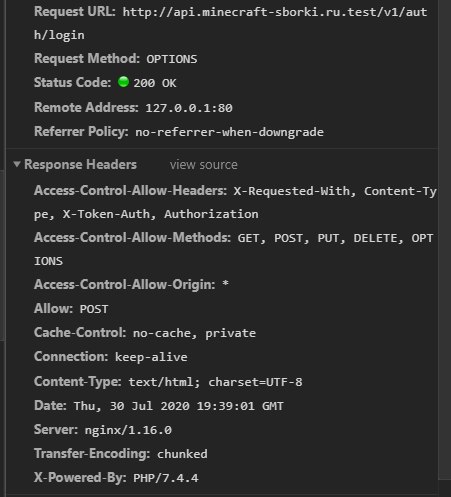
Task: Click the Date header timestamp
Action: [179, 406]
